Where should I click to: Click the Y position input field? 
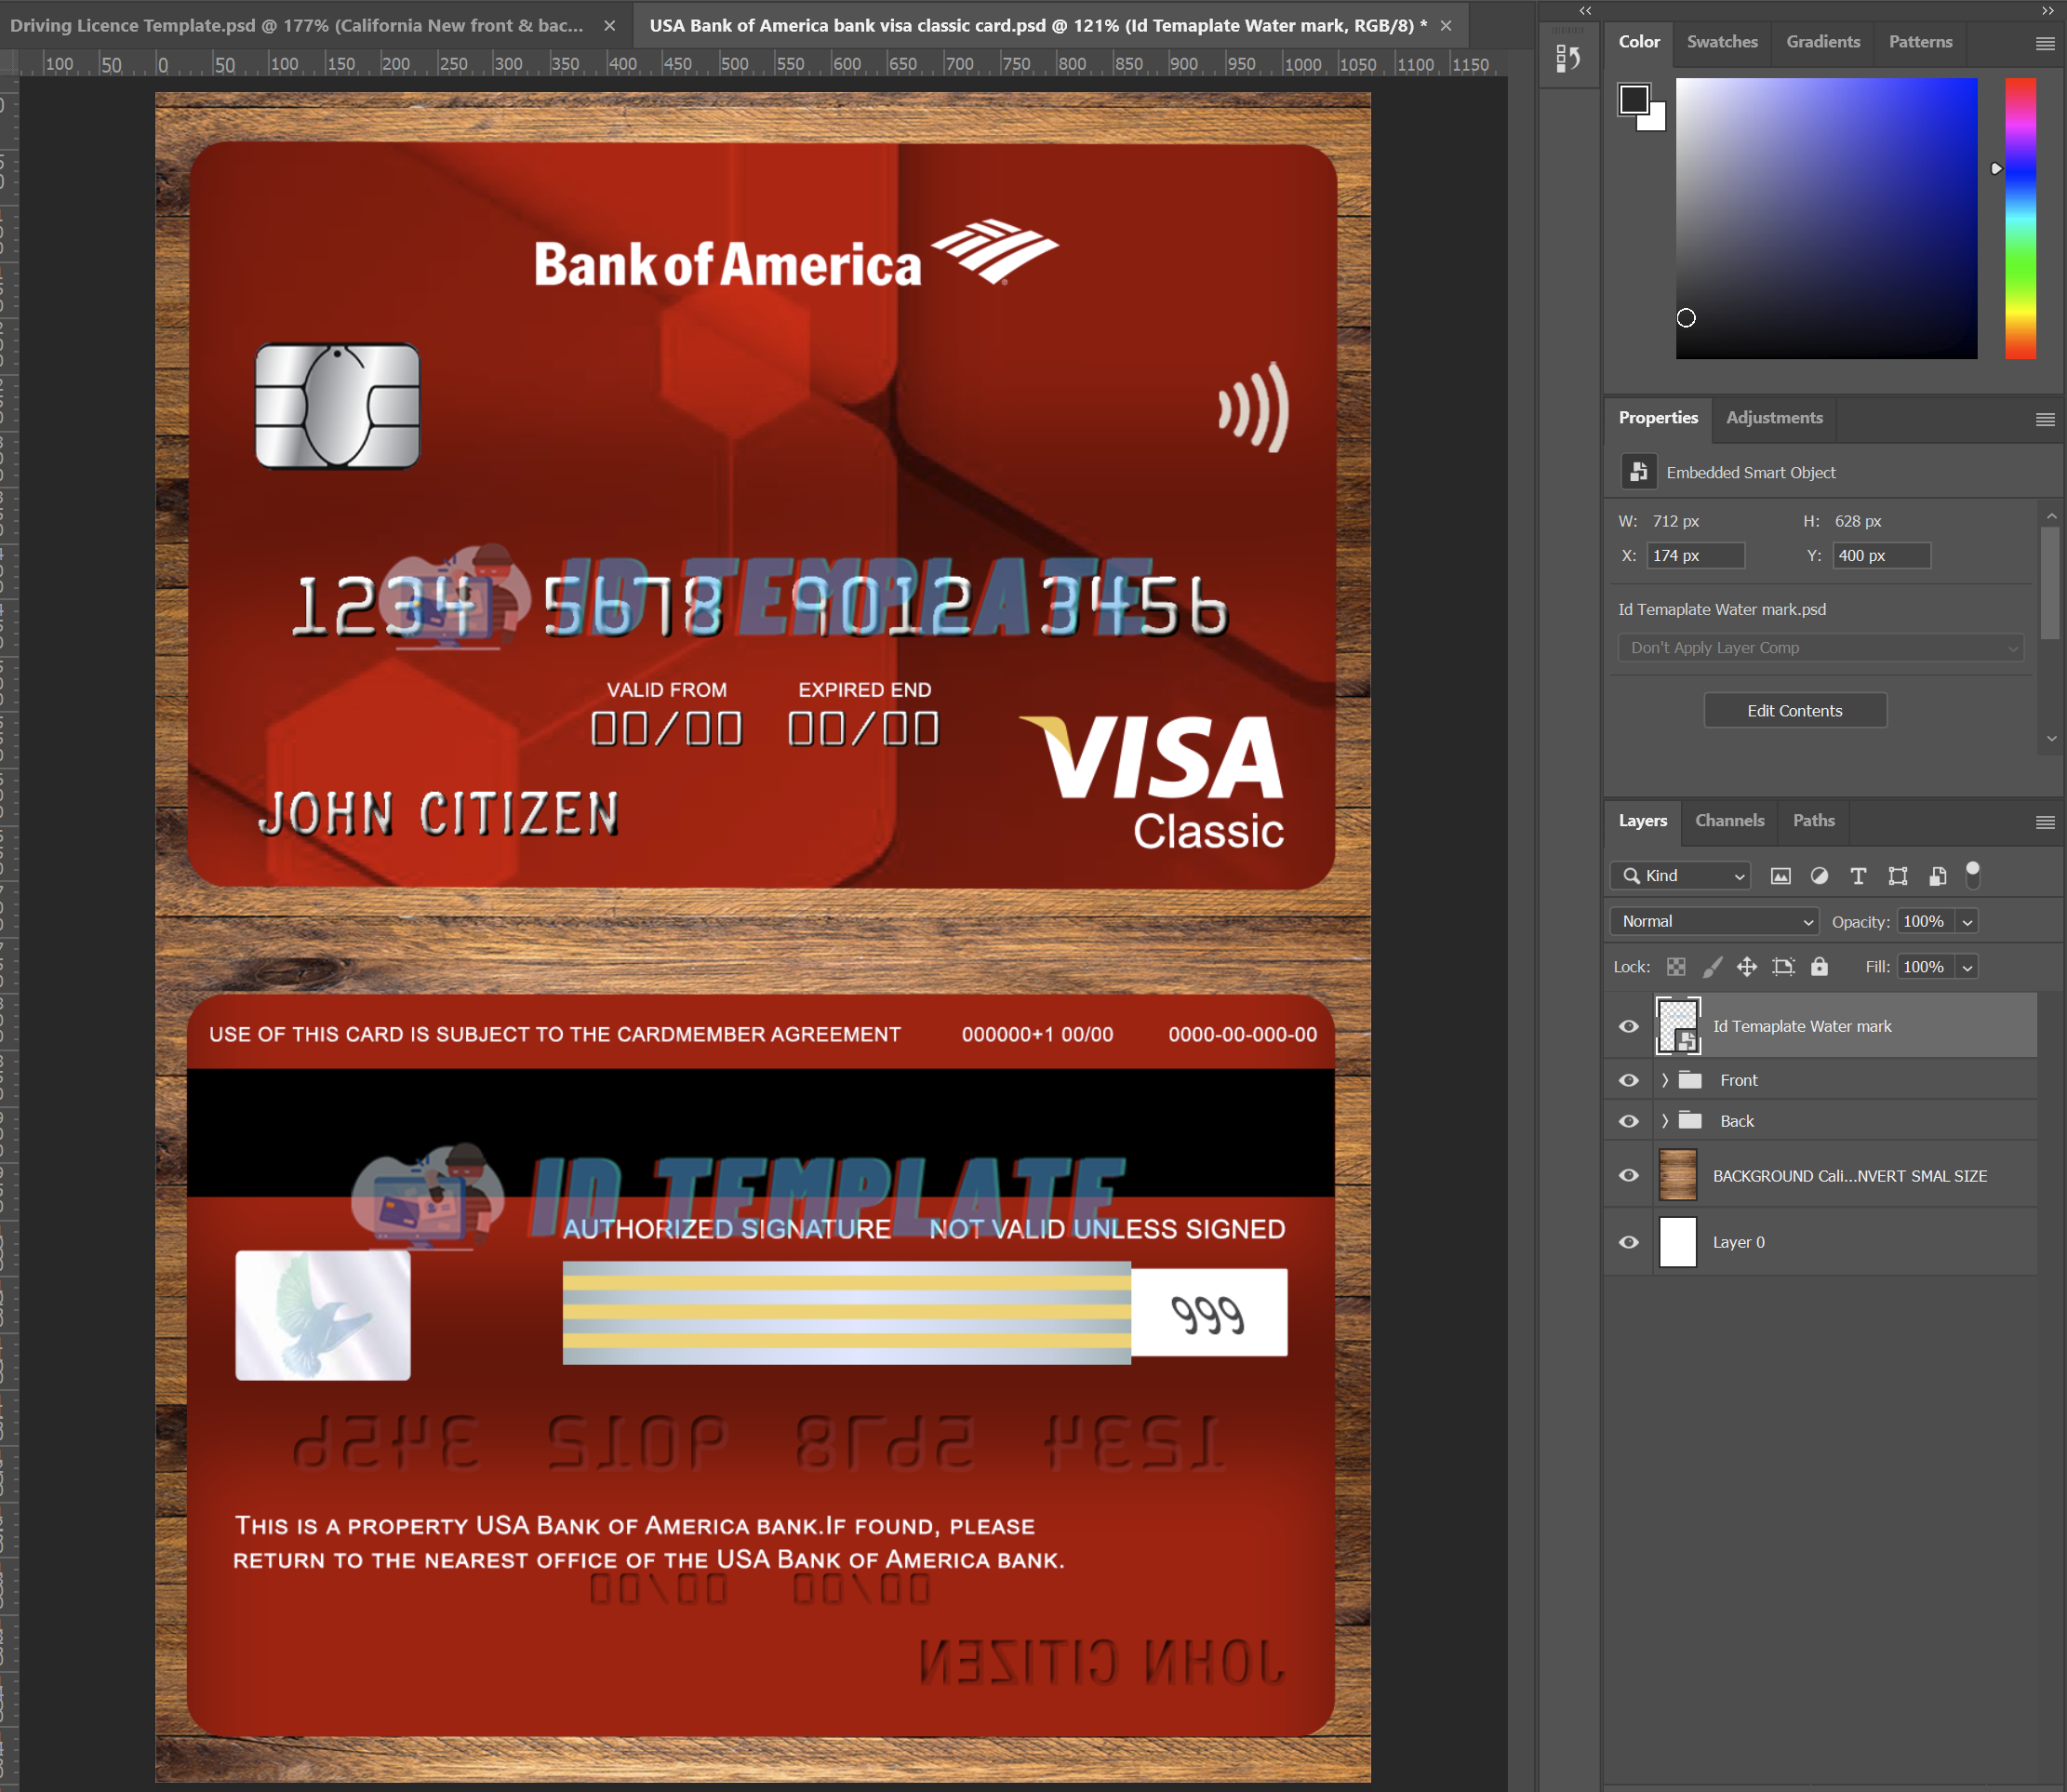click(x=1881, y=556)
